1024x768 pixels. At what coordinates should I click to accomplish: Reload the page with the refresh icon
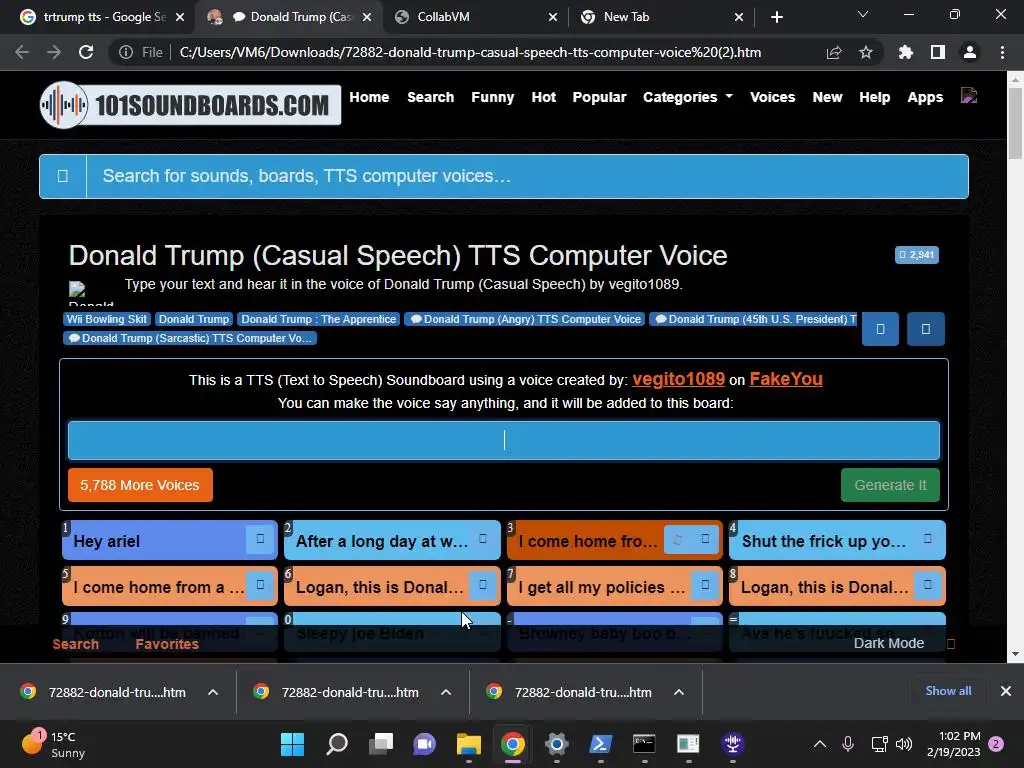pyautogui.click(x=86, y=52)
